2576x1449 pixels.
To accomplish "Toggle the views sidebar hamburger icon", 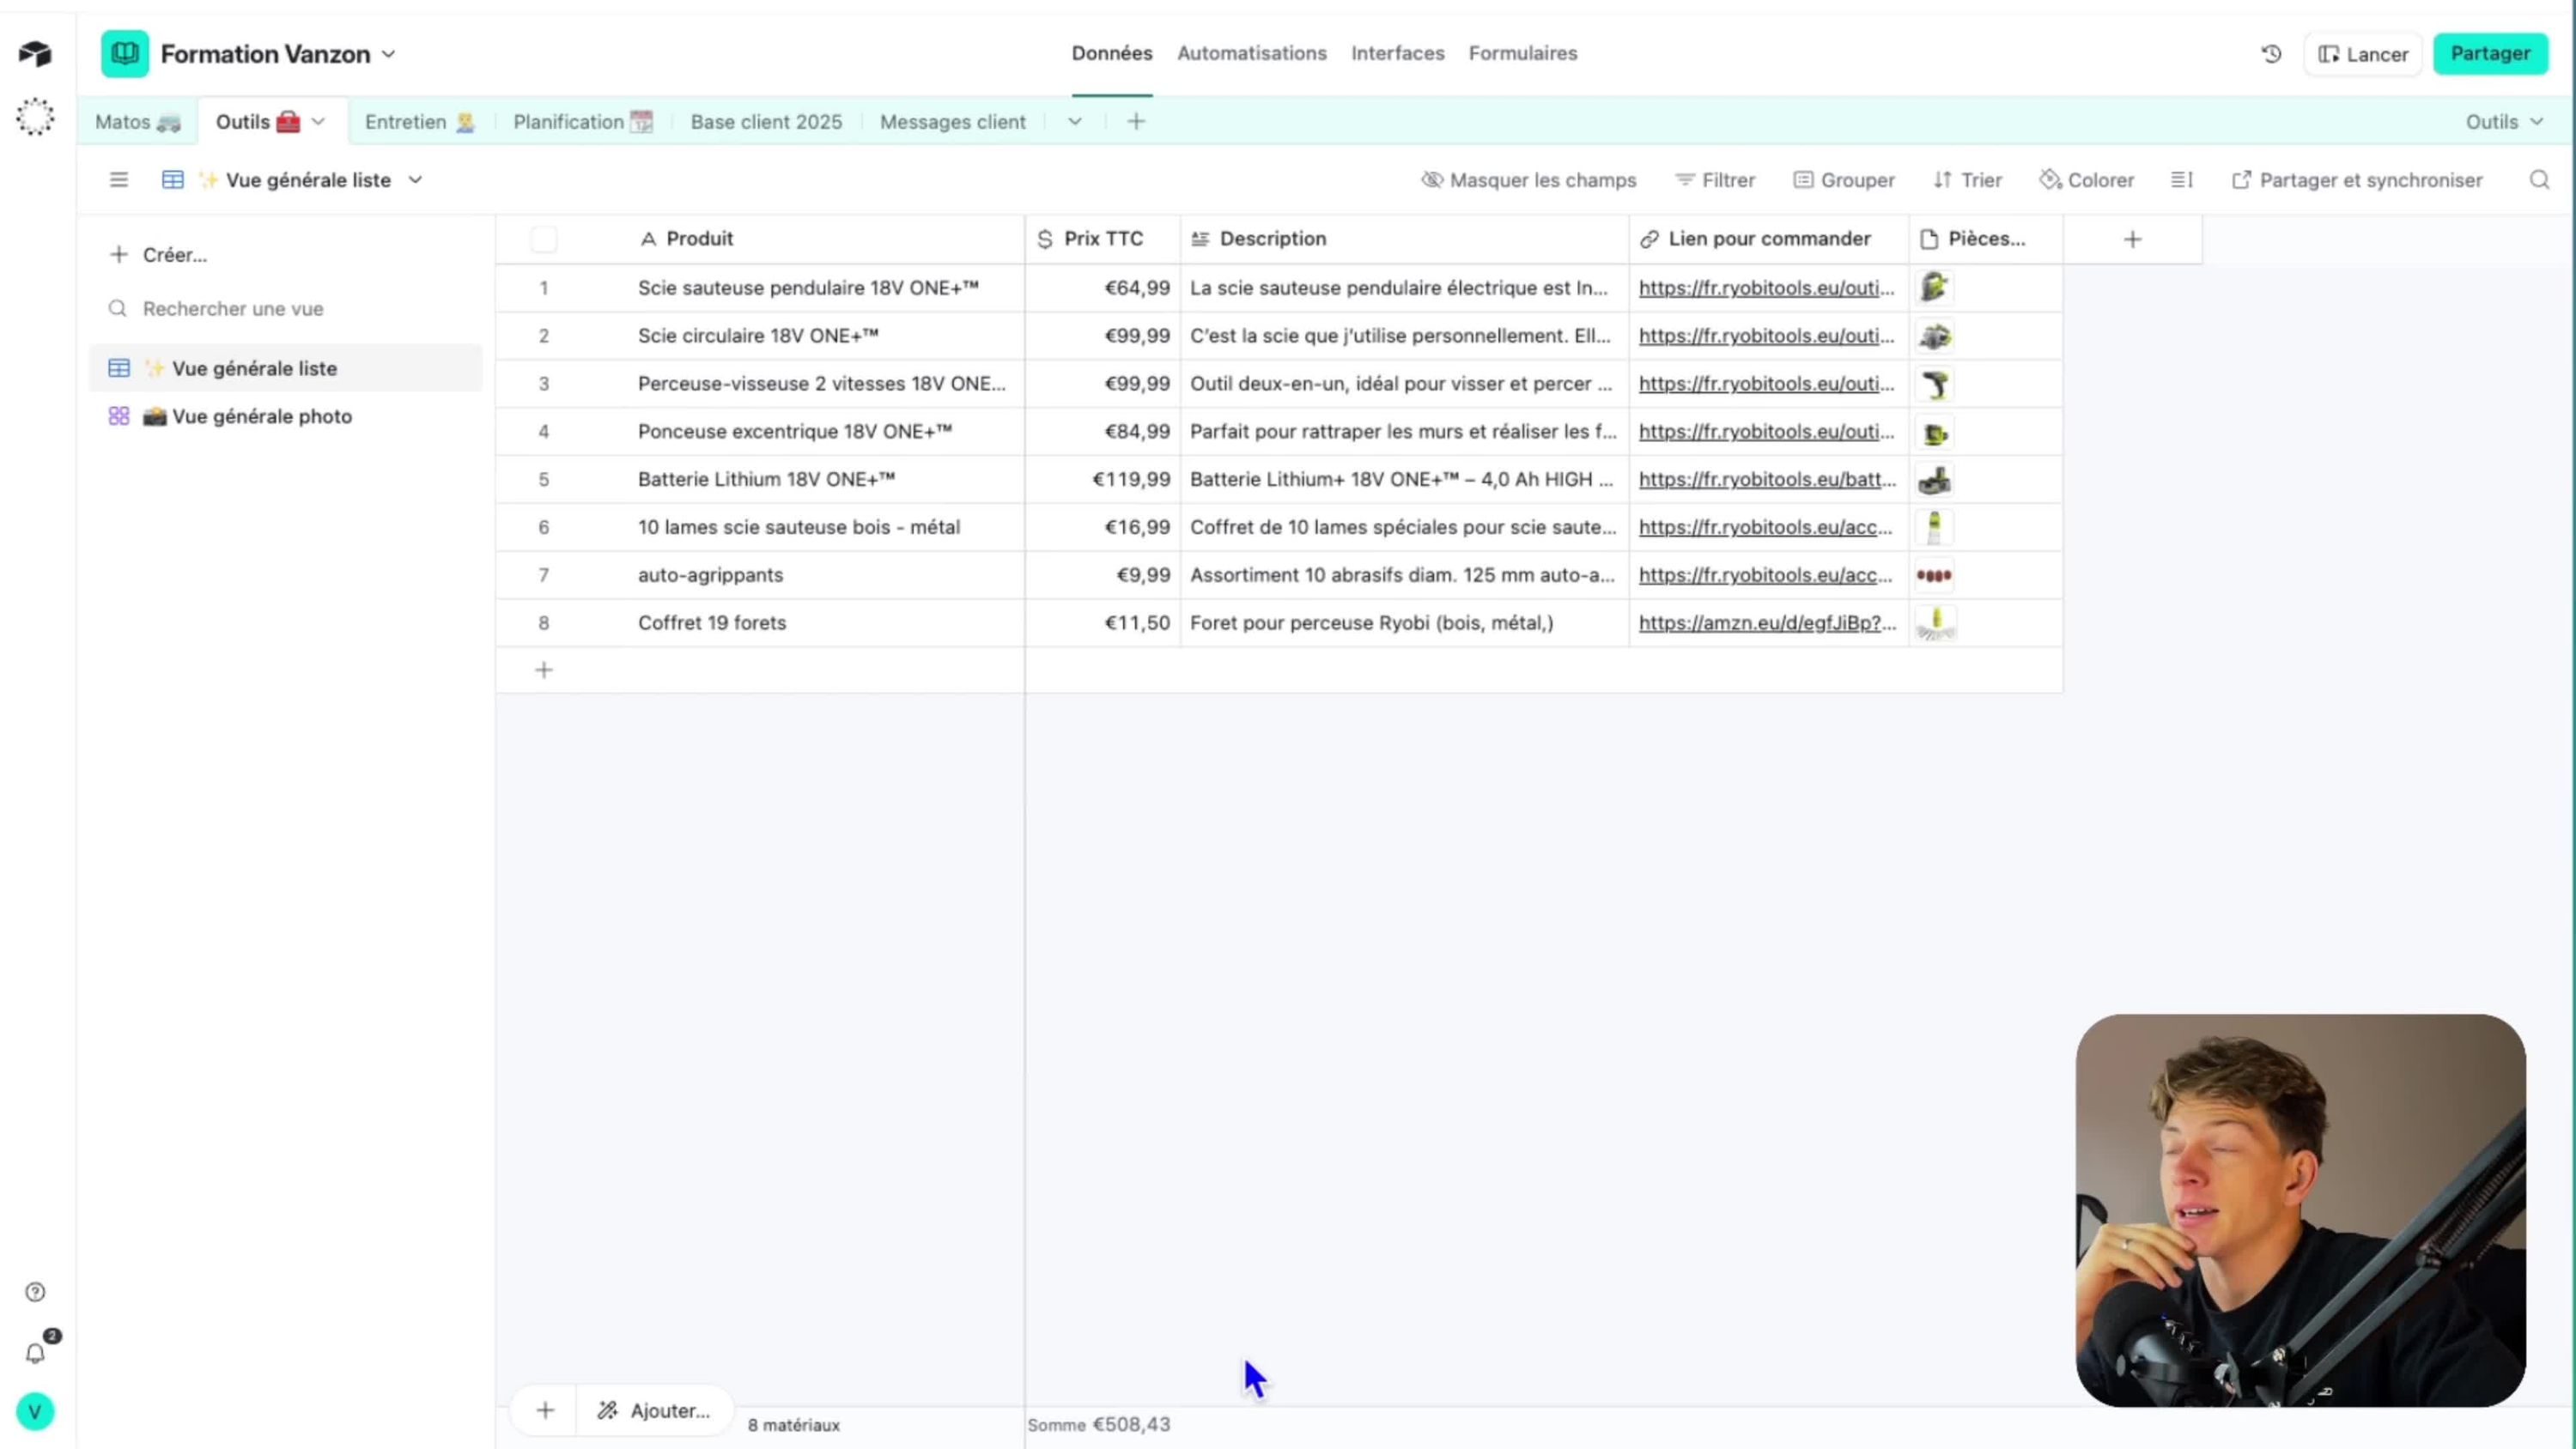I will tap(119, 180).
